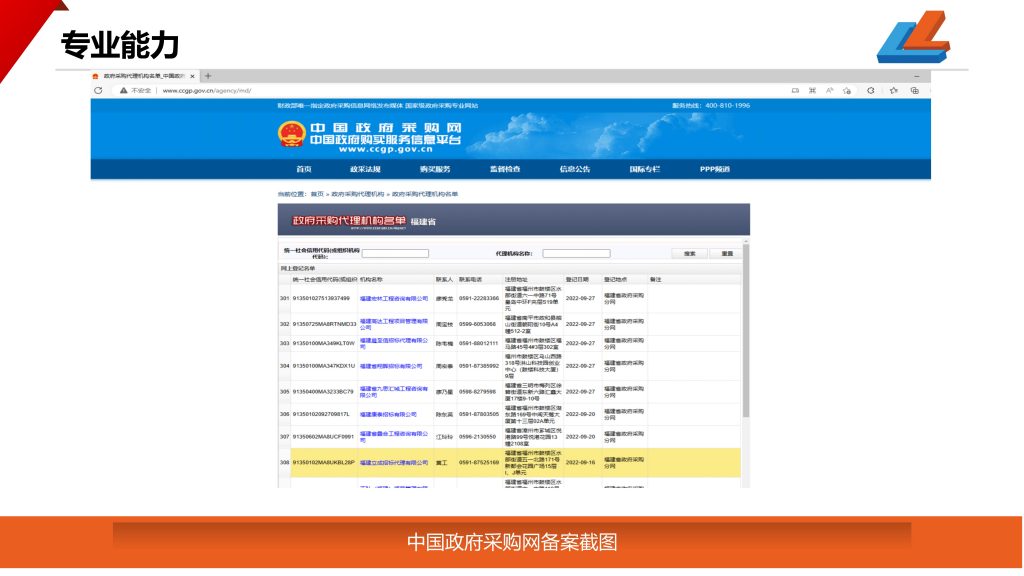The width and height of the screenshot is (1024, 576).
Task: Click the agency name link in row 308
Action: 394,462
